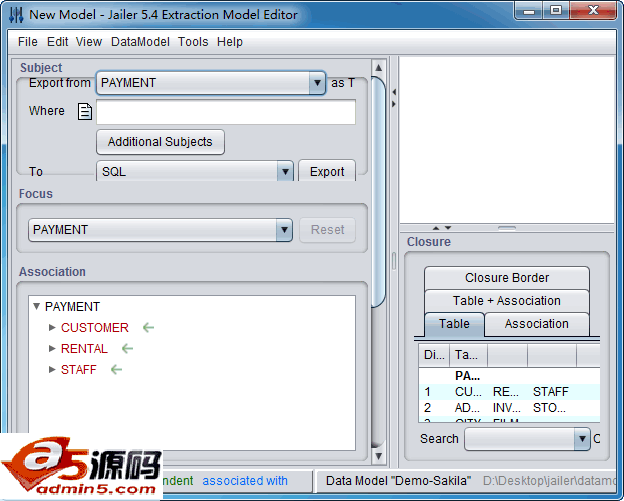Collapse the PAYMENT tree node
This screenshot has height=501, width=624.
coord(37,306)
